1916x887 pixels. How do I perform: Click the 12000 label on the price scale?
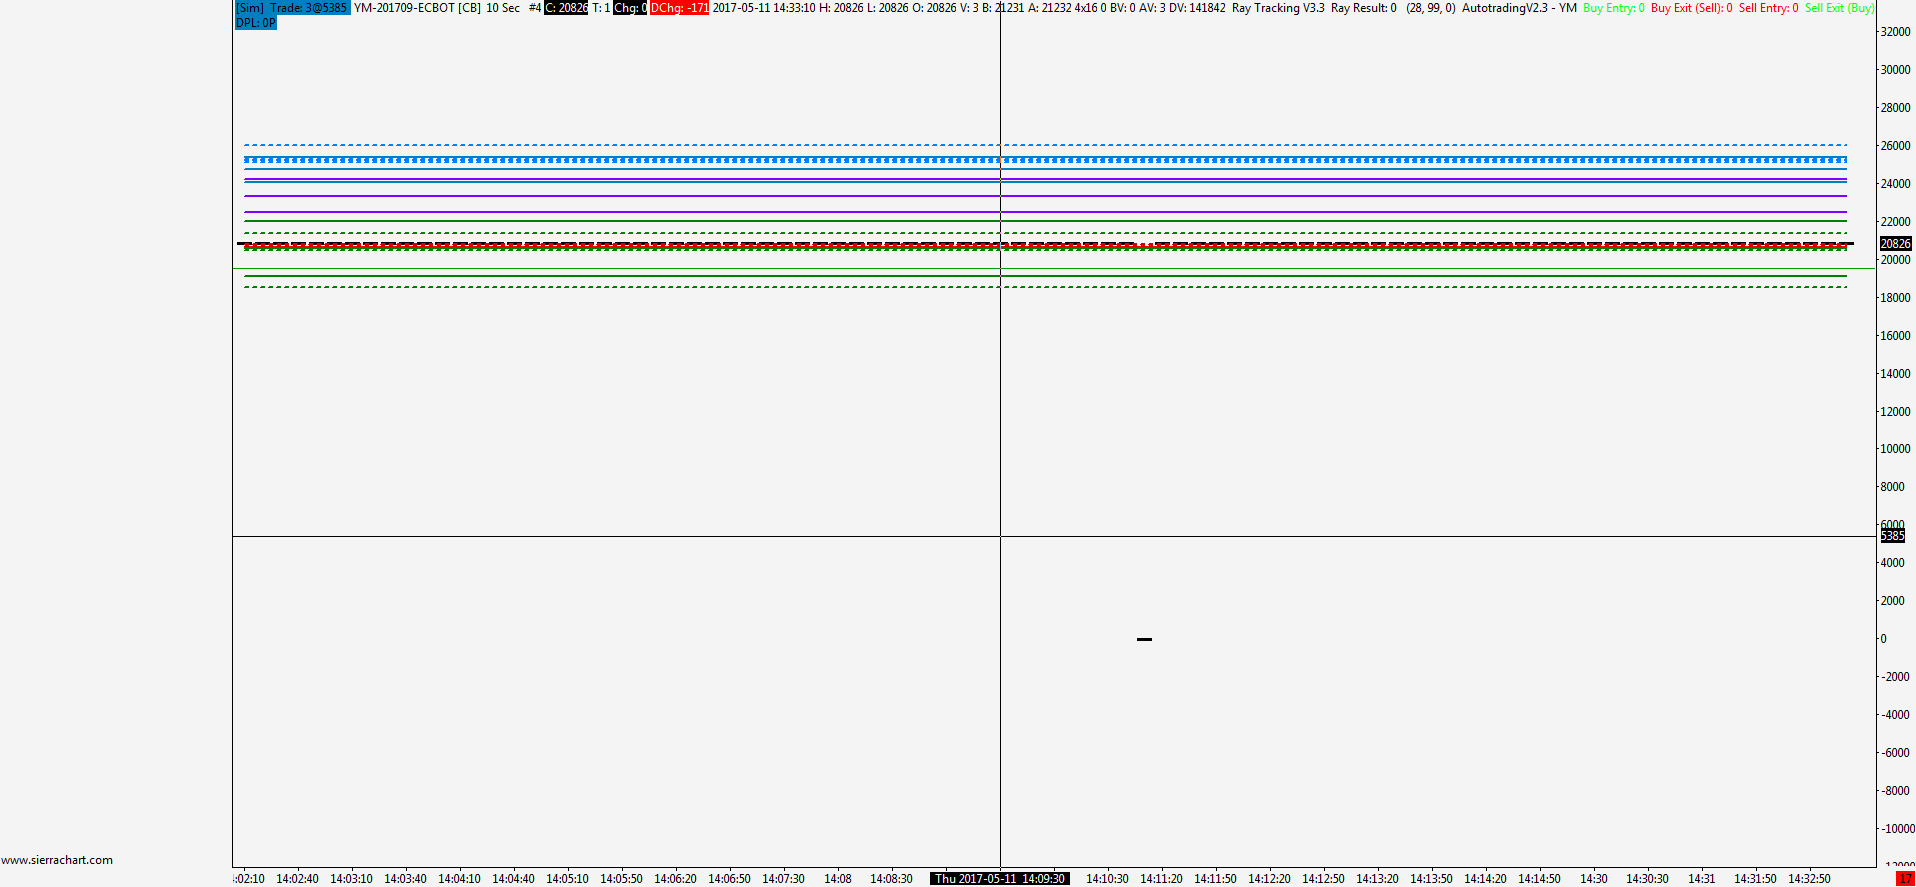(x=1895, y=412)
